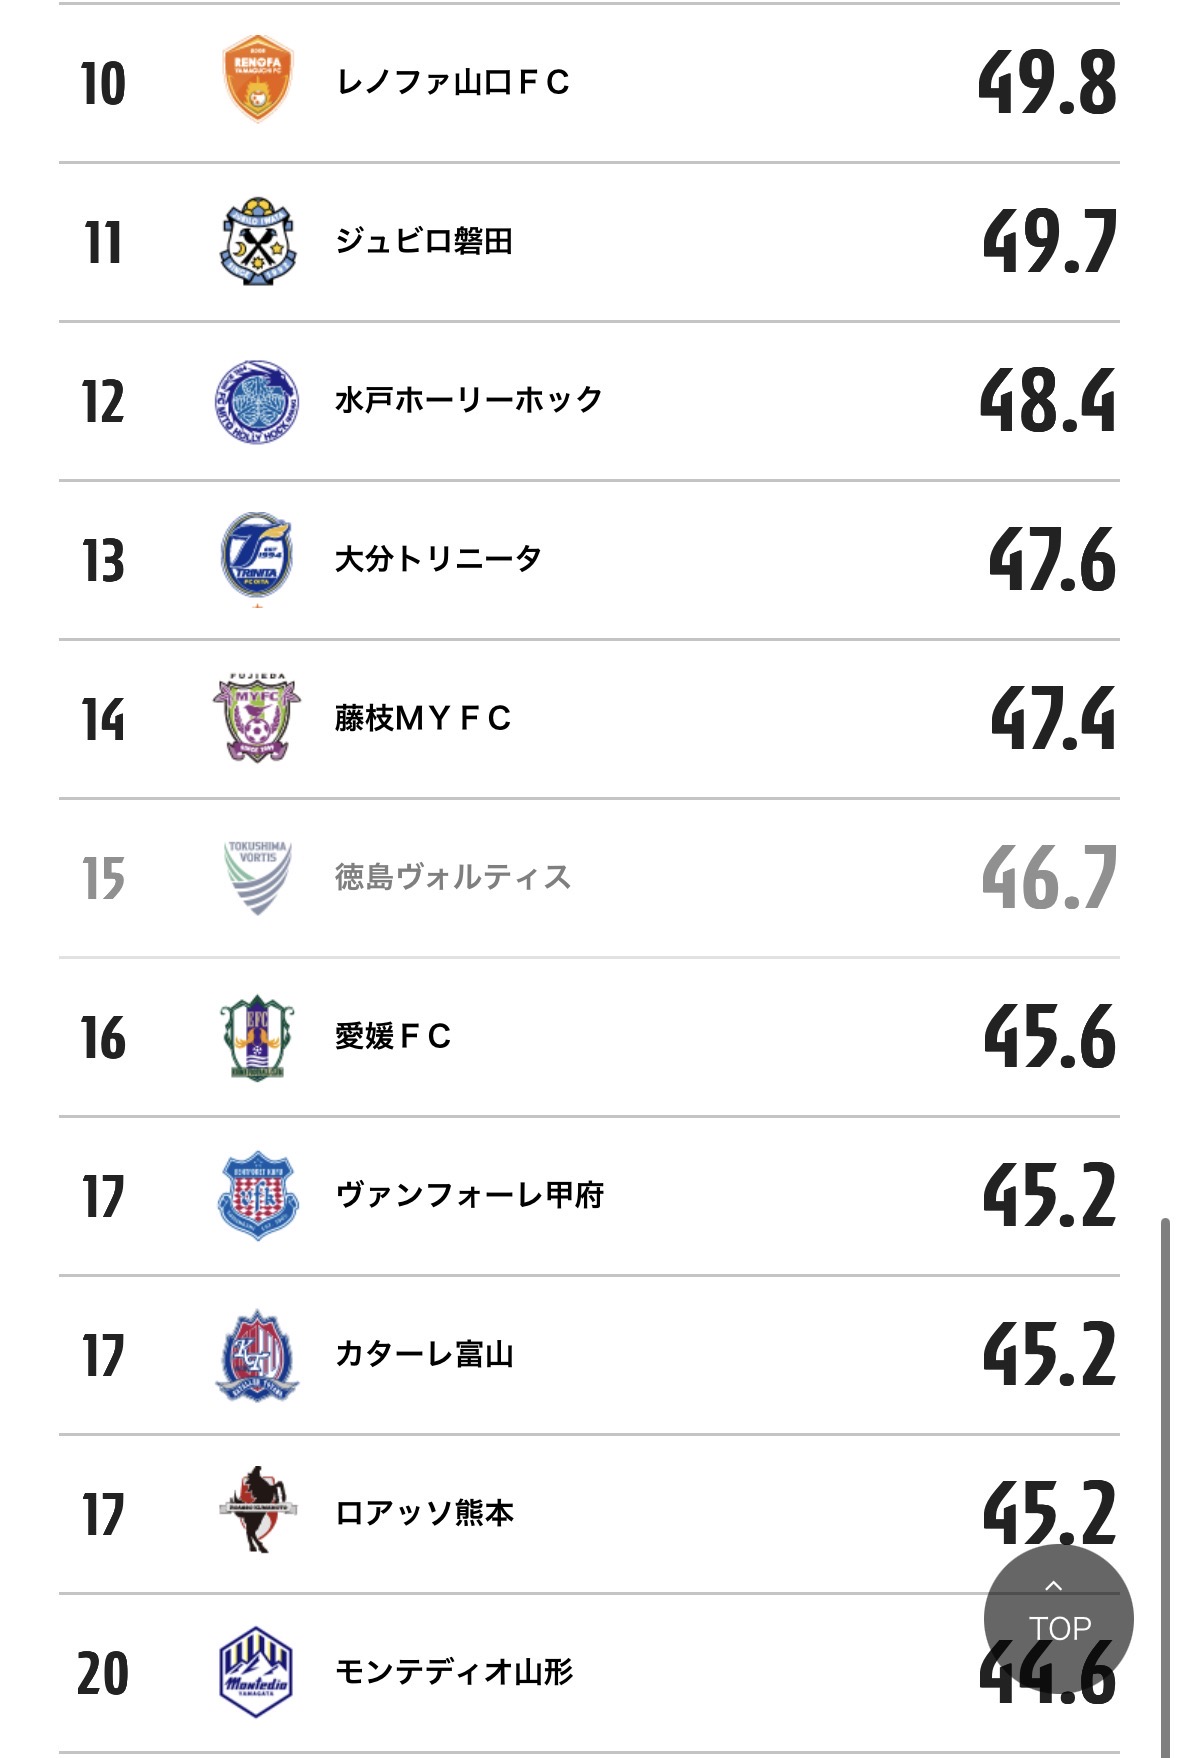
Task: Open the レノファ山口FC team link
Action: tap(453, 82)
